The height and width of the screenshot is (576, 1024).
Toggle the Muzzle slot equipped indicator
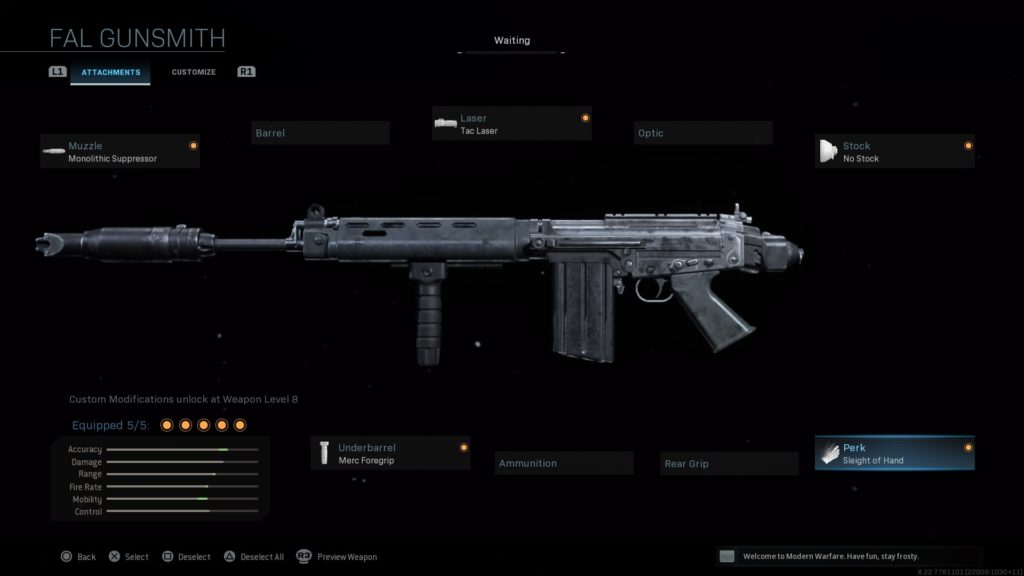[x=193, y=146]
